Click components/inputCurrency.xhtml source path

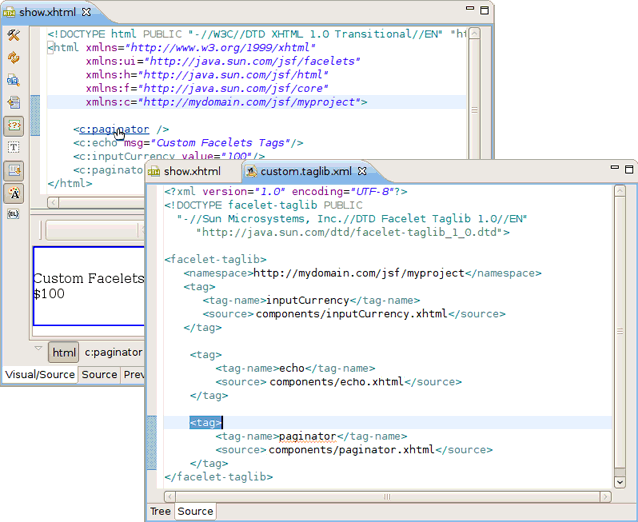pyautogui.click(x=352, y=314)
